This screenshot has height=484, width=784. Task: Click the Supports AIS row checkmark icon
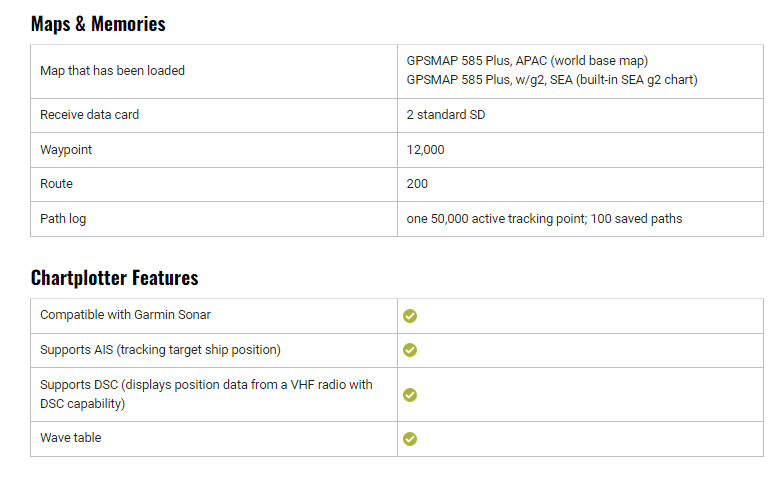click(x=410, y=350)
